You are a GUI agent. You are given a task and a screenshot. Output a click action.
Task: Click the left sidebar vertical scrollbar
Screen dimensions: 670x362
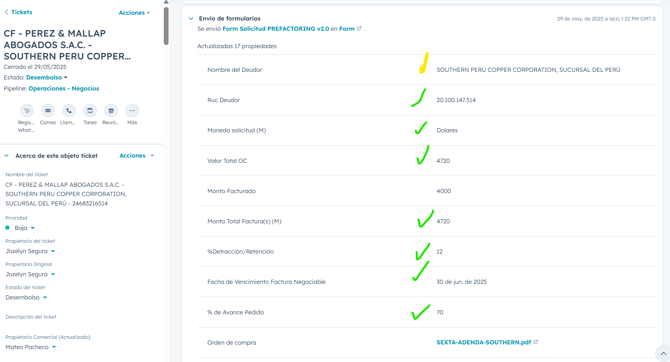166,26
